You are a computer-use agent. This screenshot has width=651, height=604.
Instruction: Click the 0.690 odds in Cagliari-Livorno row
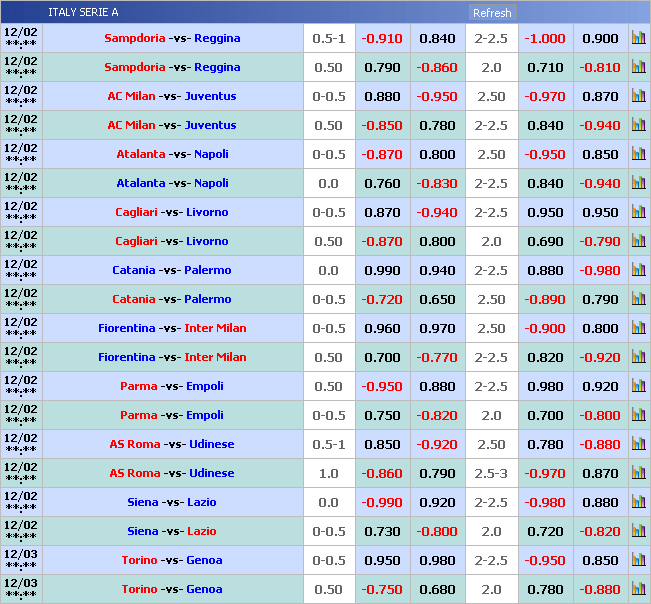545,241
